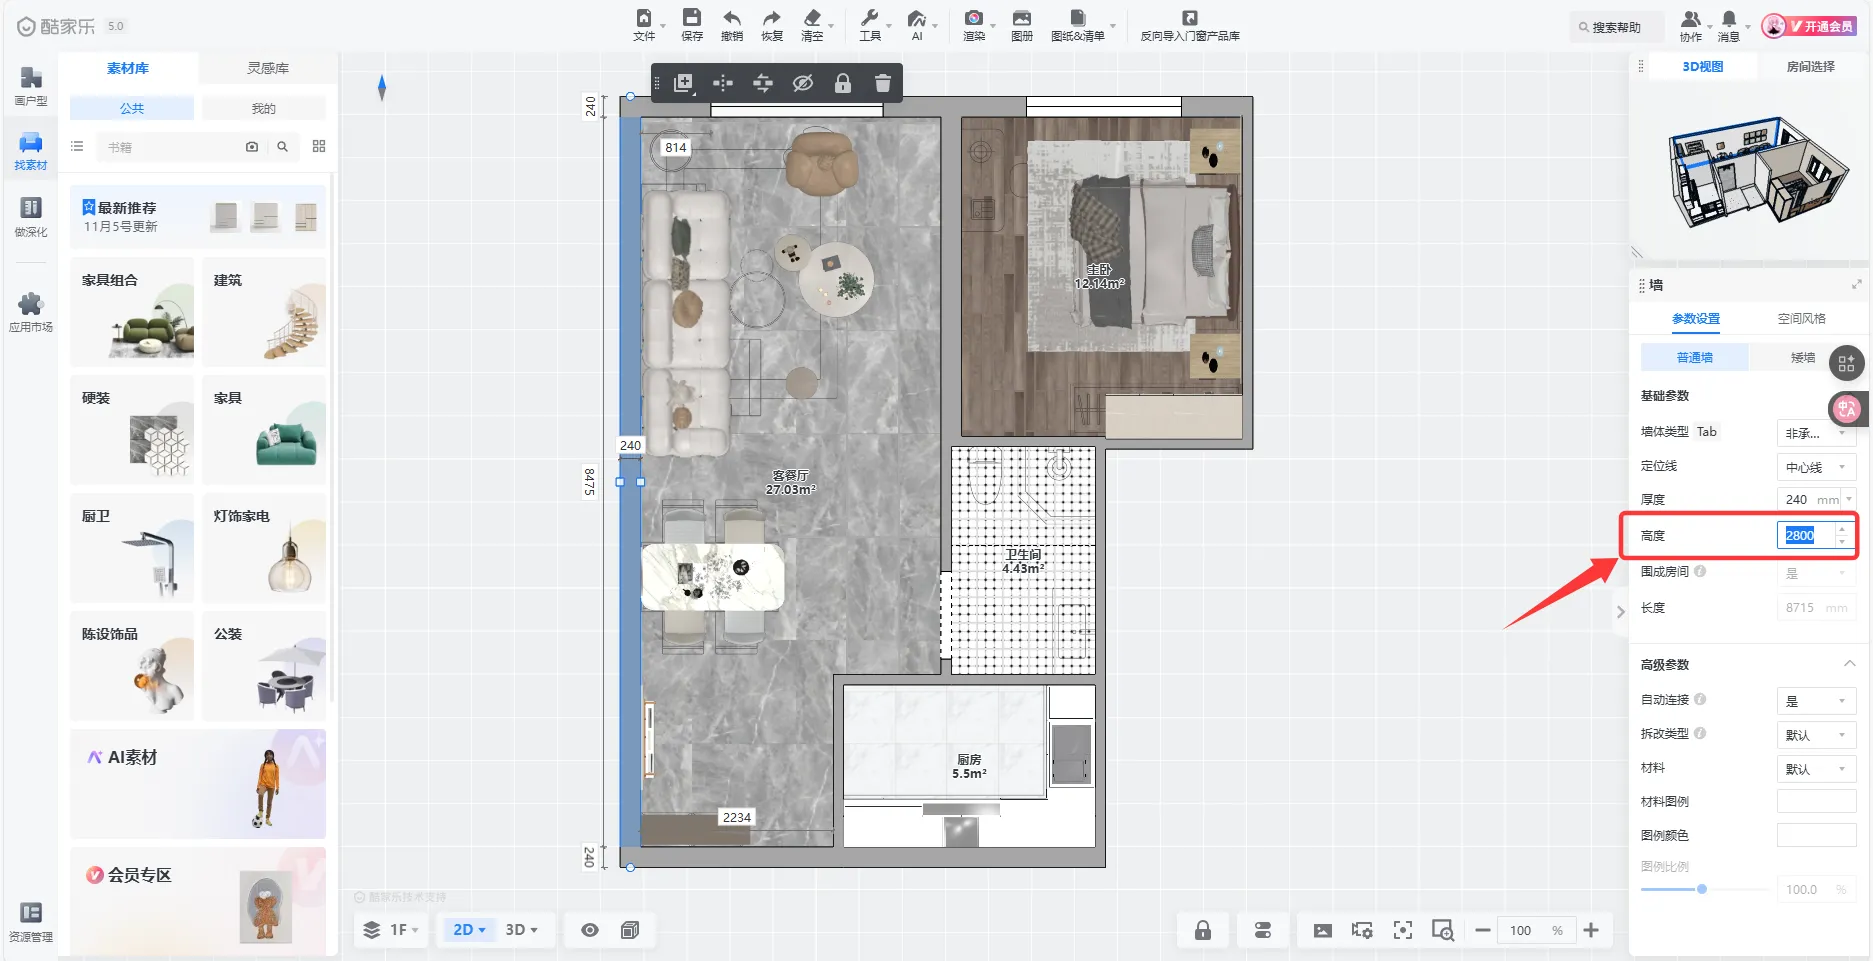This screenshot has height=961, width=1873.
Task: Click the Redo arrow icon
Action: [x=771, y=24]
